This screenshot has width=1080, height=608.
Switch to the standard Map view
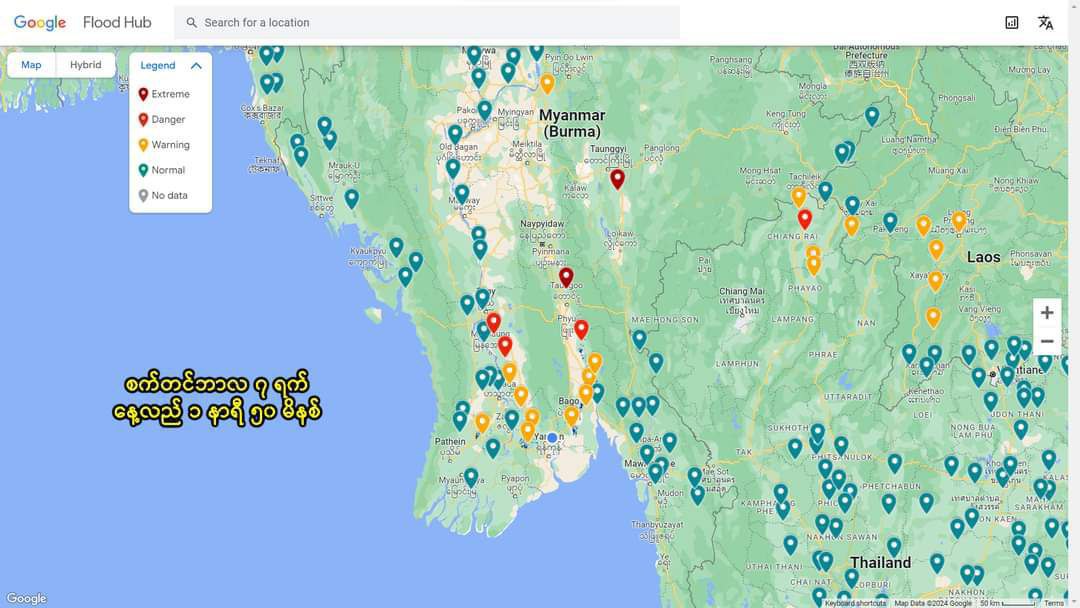tap(32, 65)
